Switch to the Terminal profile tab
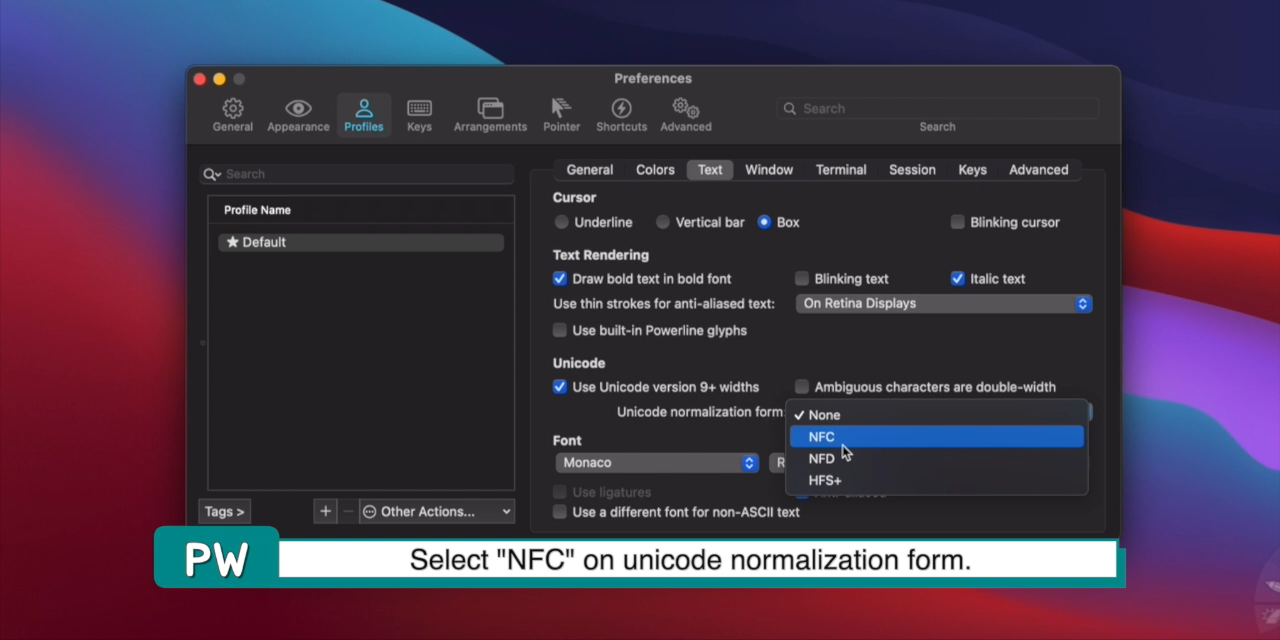 (841, 170)
